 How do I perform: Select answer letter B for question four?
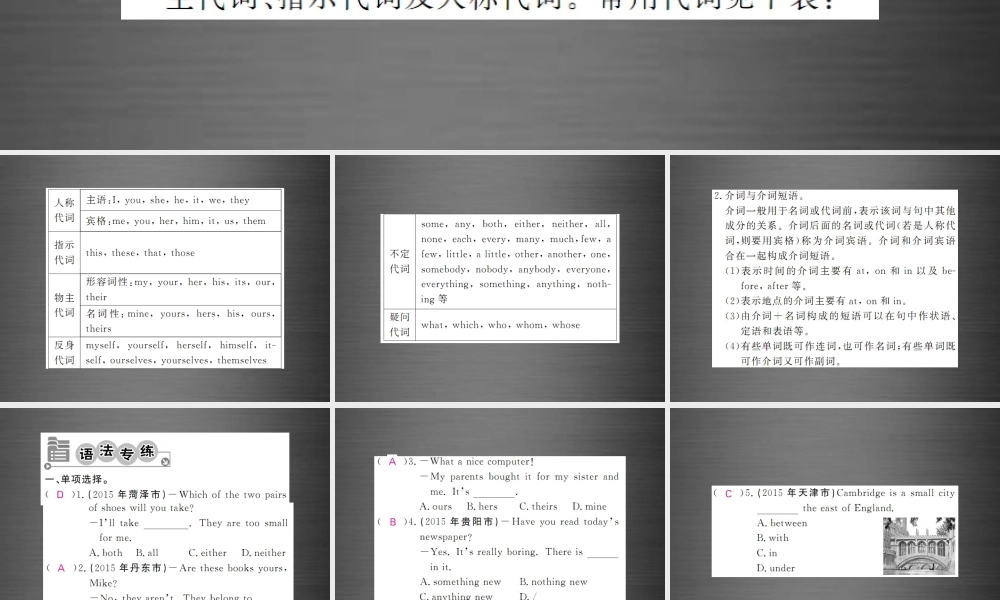[392, 522]
